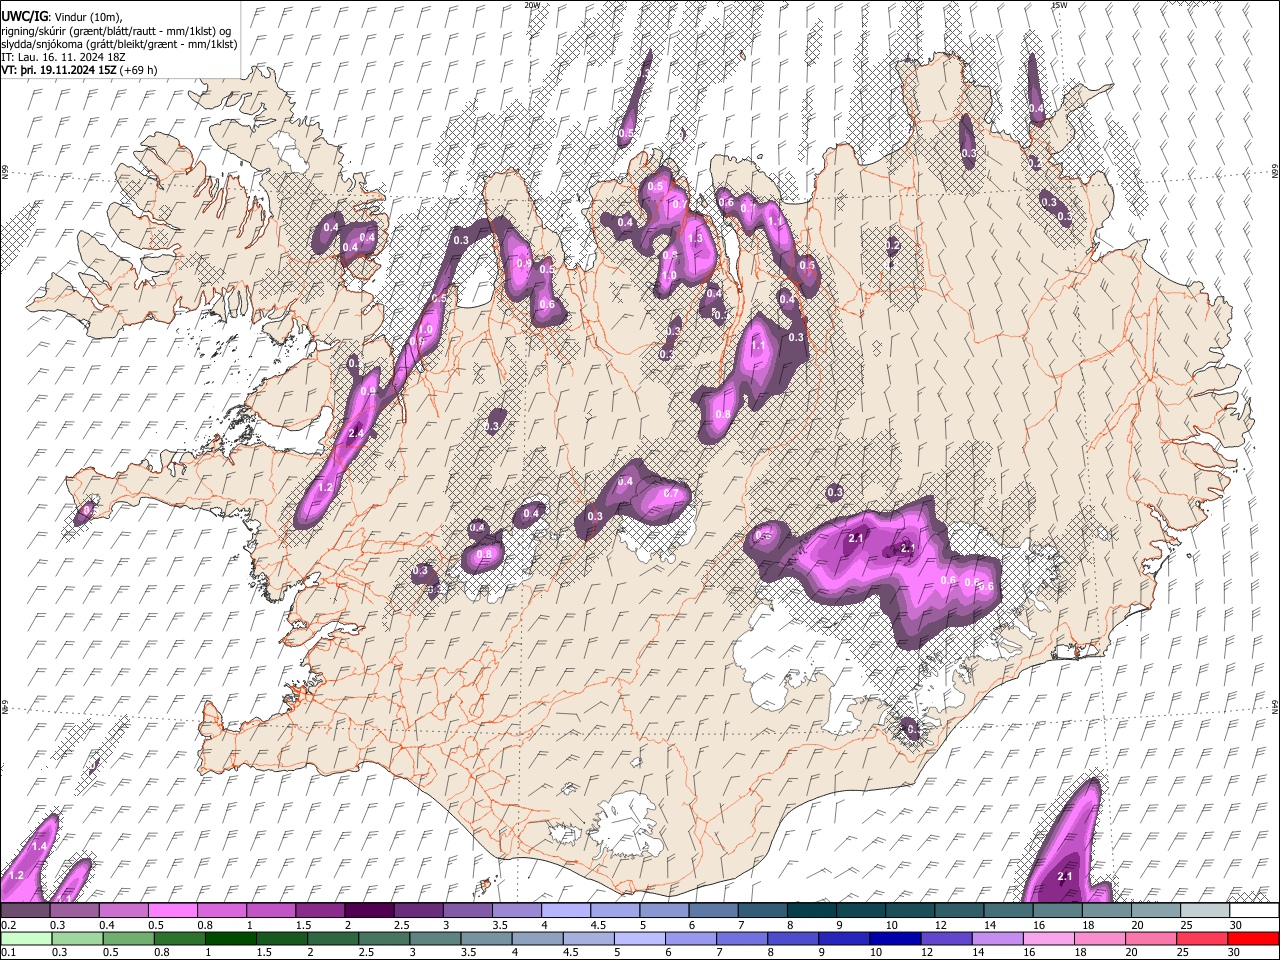The height and width of the screenshot is (960, 1280).
Task: Pick the white swatch labeled 30
Action: 1253,910
